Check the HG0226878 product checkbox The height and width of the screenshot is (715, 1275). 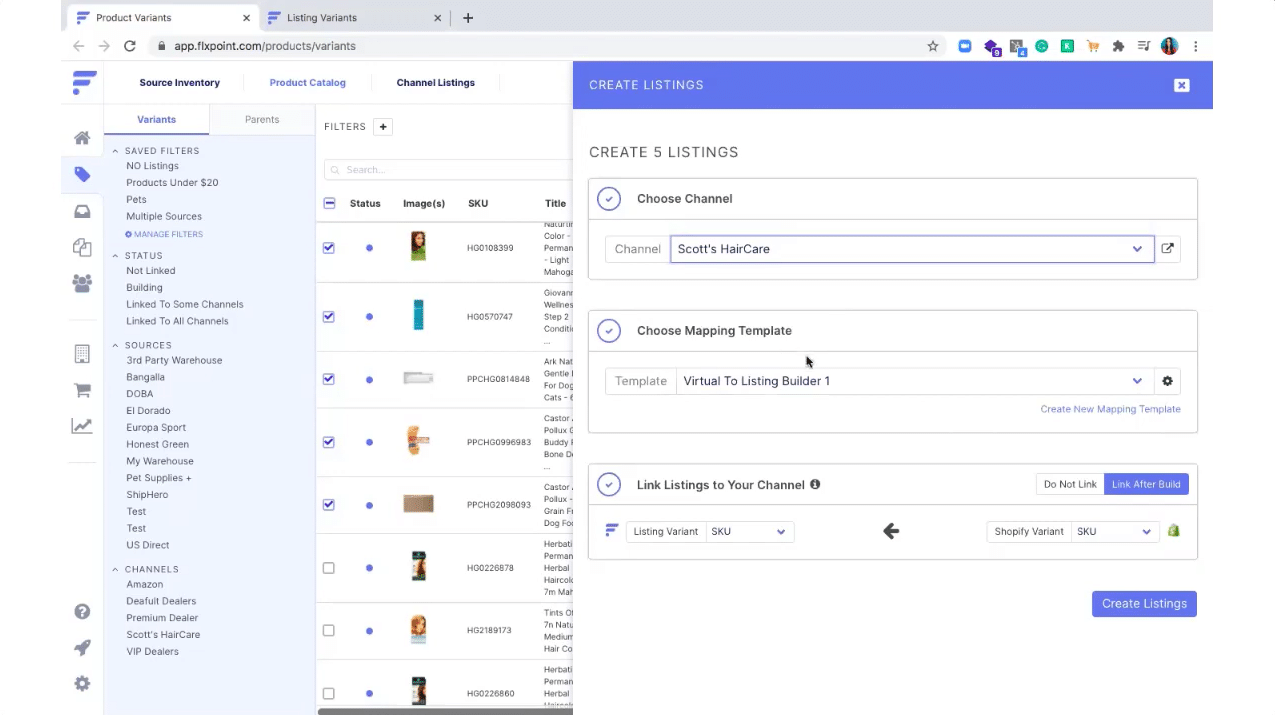329,568
